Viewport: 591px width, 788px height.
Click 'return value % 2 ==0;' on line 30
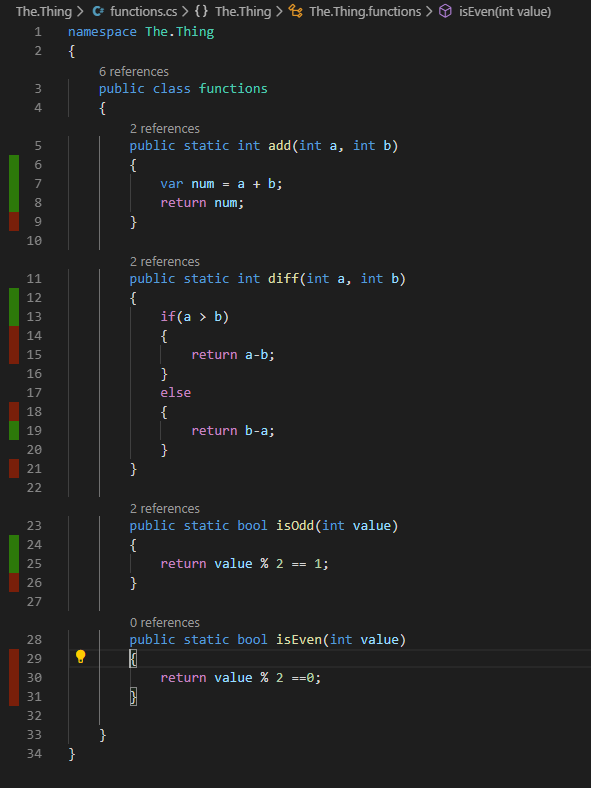241,678
